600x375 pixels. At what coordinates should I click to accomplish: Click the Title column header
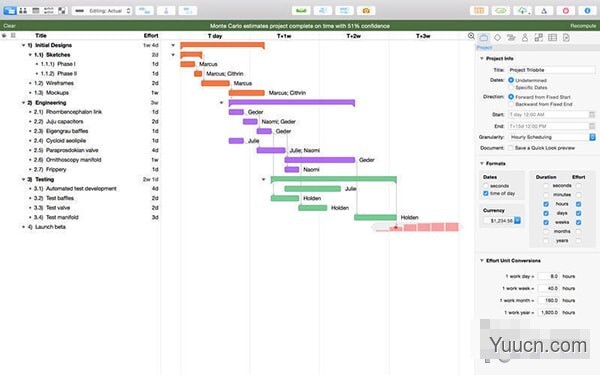[x=41, y=36]
